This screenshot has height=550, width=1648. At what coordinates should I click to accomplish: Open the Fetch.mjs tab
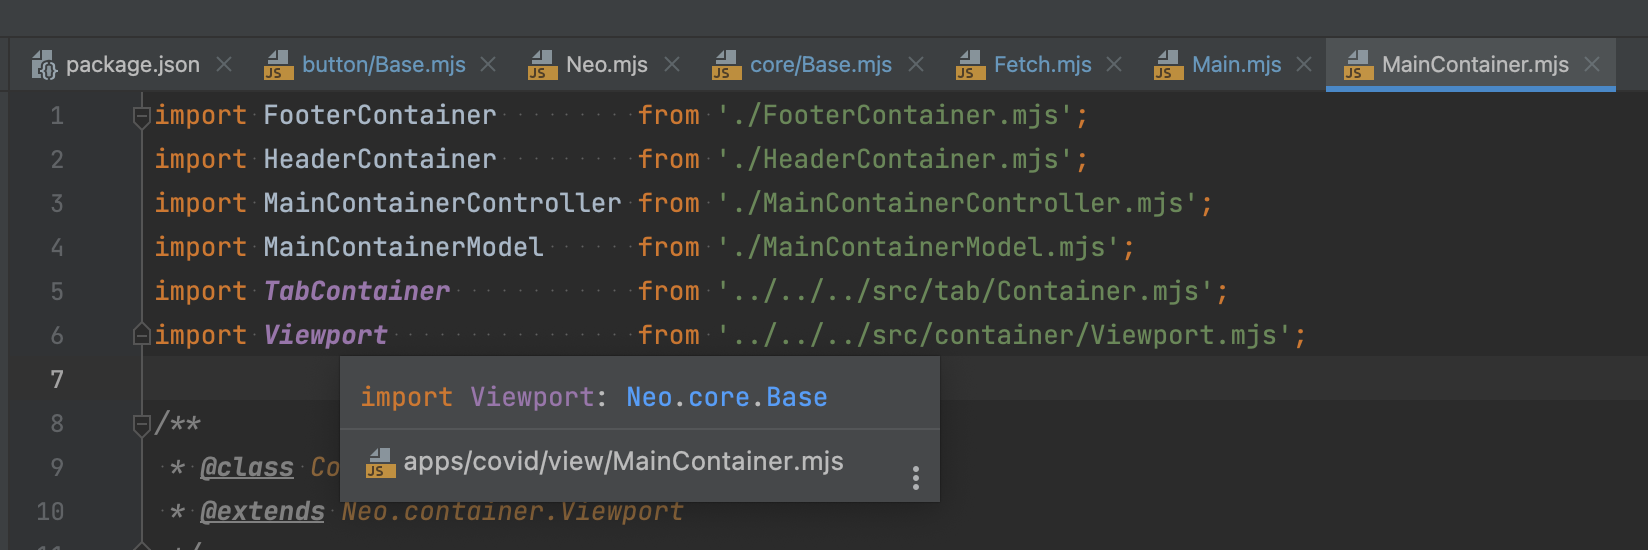1042,65
